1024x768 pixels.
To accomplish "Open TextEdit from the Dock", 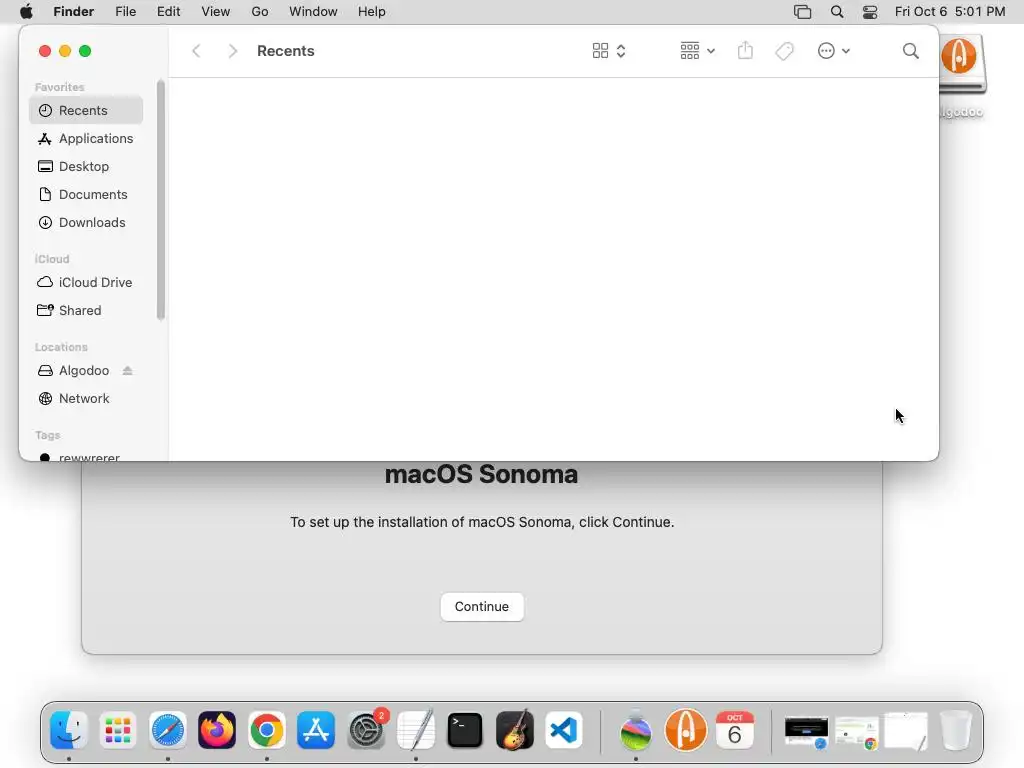I will (415, 730).
